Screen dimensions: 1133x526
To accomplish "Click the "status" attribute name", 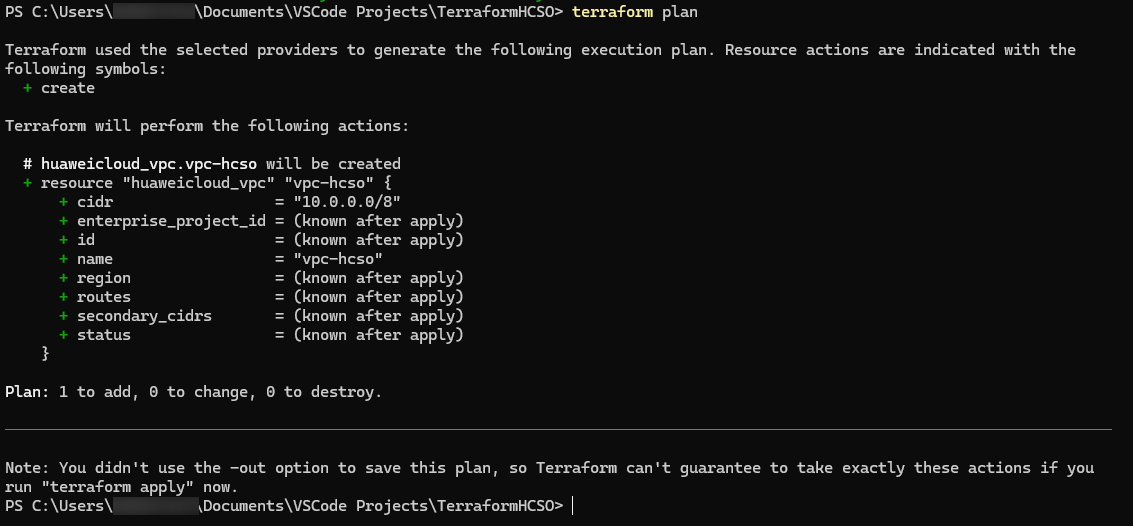I will click(104, 335).
